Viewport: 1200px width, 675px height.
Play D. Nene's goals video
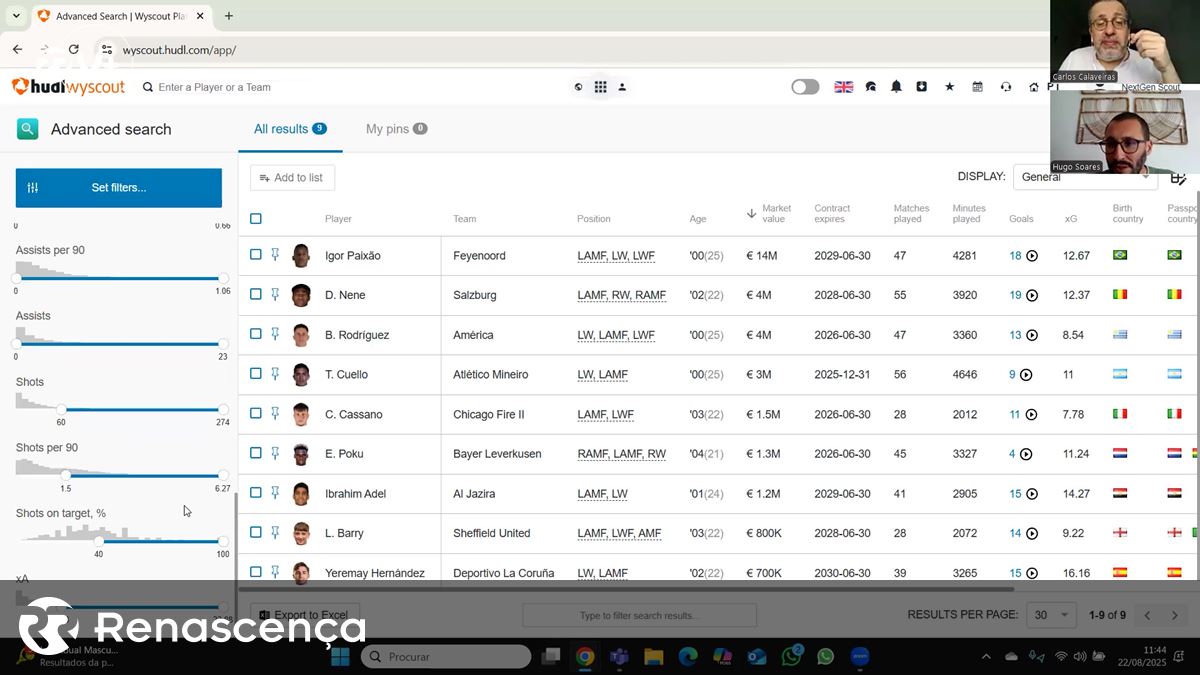click(x=1032, y=295)
